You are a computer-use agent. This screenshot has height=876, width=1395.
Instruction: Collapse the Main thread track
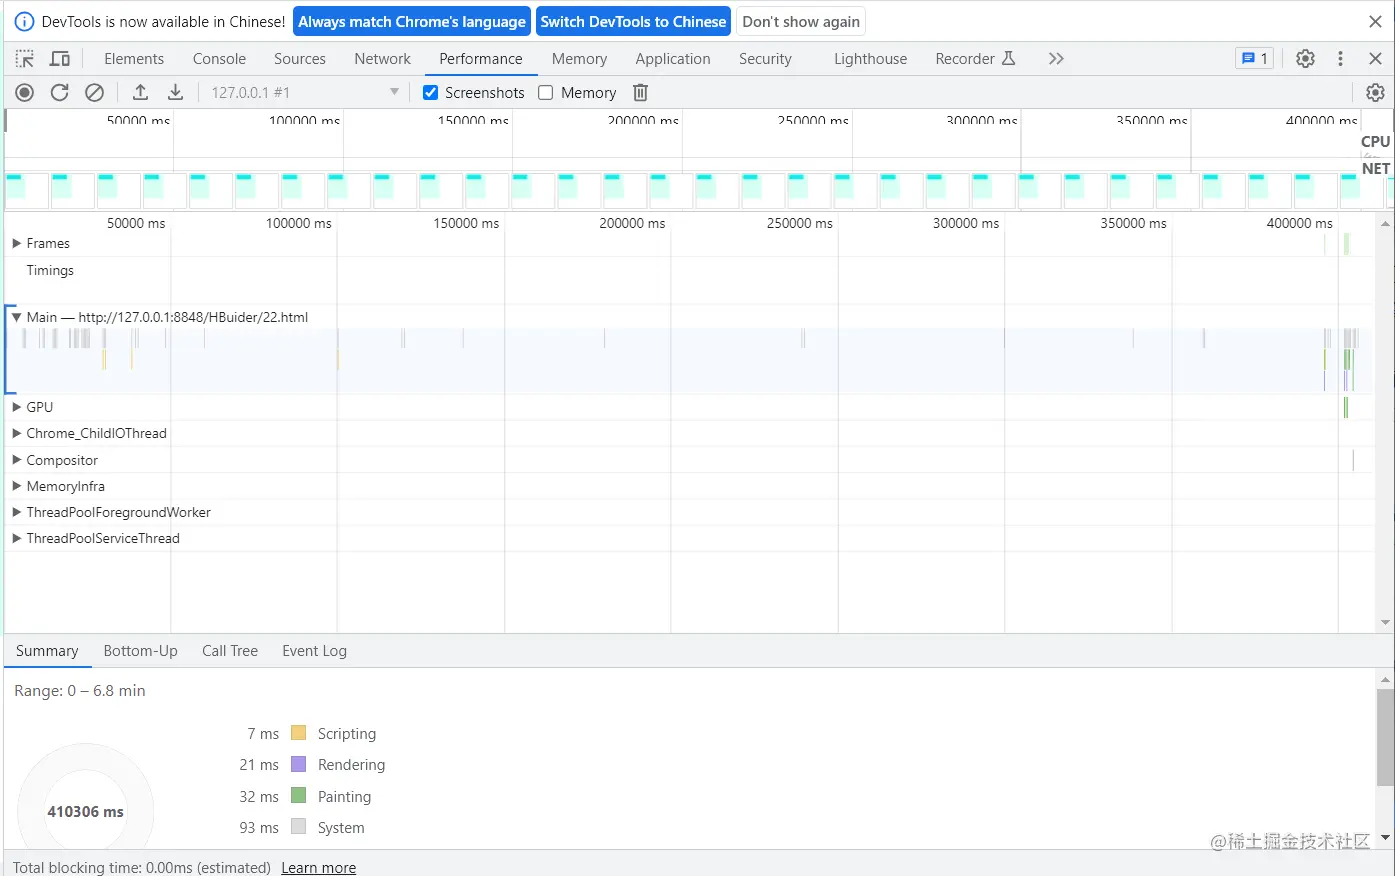click(x=16, y=317)
